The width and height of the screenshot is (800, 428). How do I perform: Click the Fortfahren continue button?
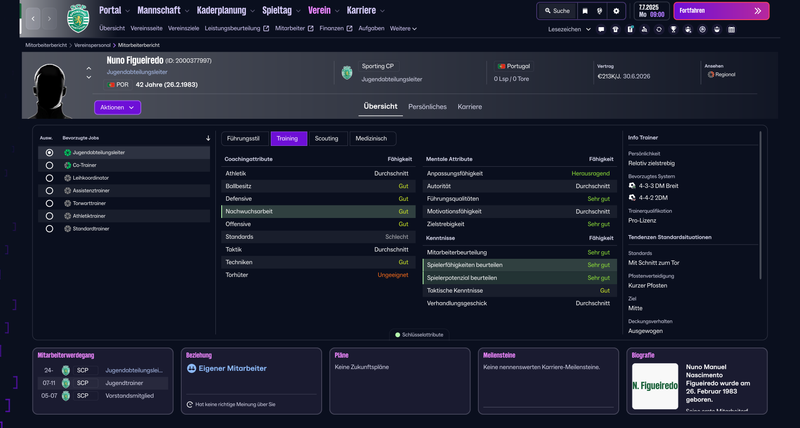coord(721,11)
